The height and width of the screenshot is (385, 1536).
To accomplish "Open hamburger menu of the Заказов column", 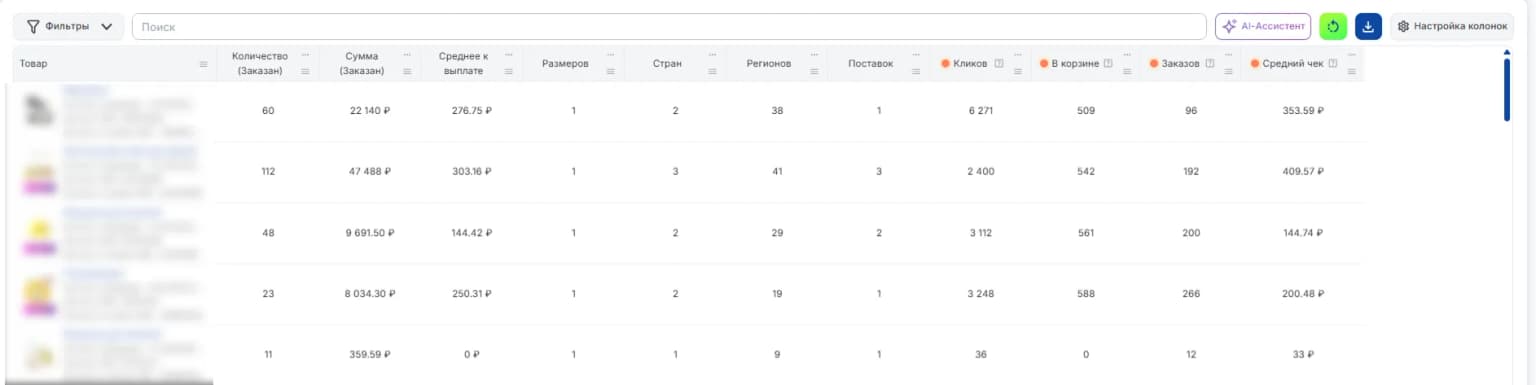I will 1229,71.
